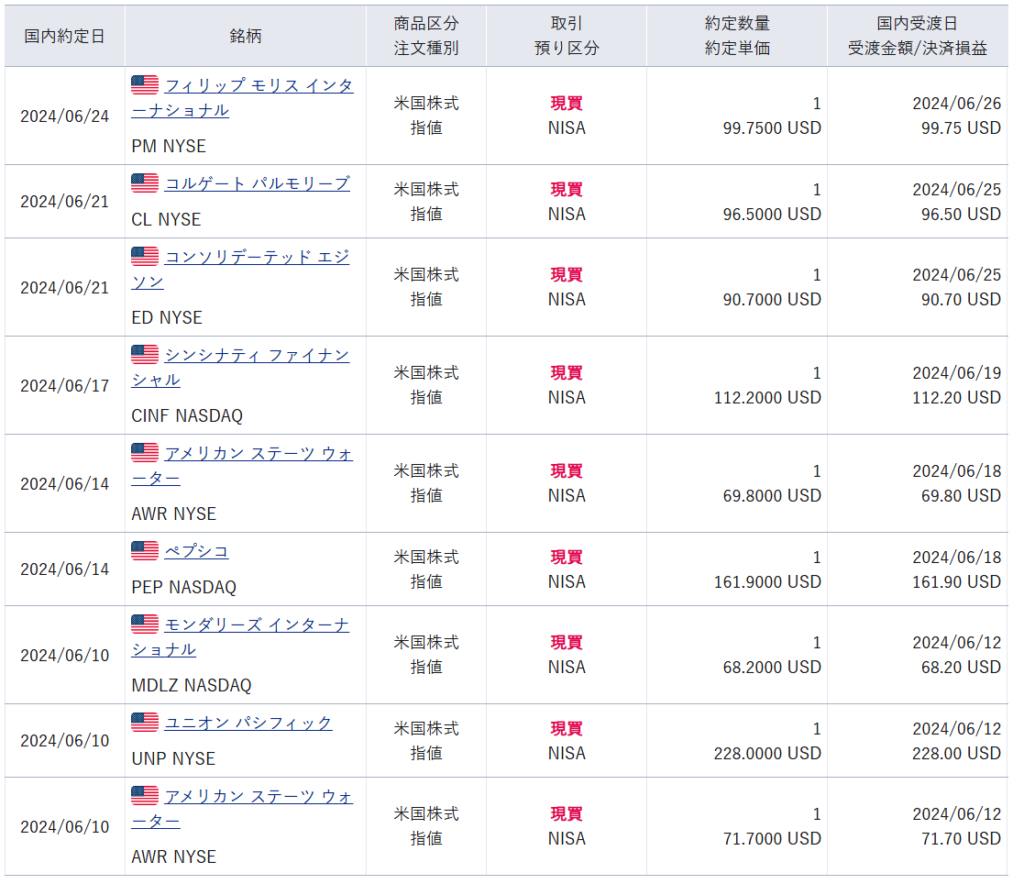
Task: Open the コンソリデーテッド エジソン stock page
Action: click(x=256, y=258)
